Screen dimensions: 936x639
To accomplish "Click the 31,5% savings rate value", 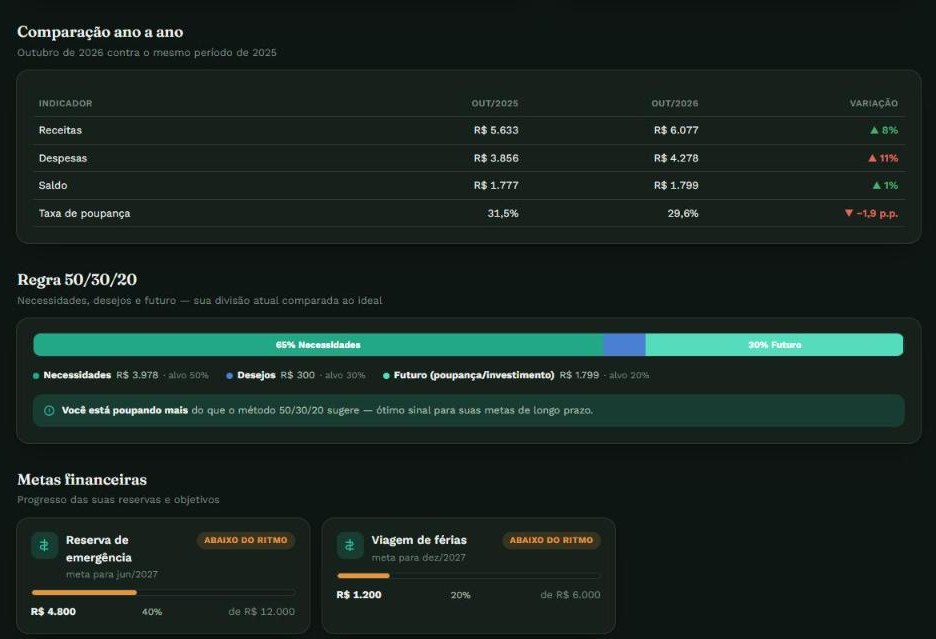I will tap(503, 213).
